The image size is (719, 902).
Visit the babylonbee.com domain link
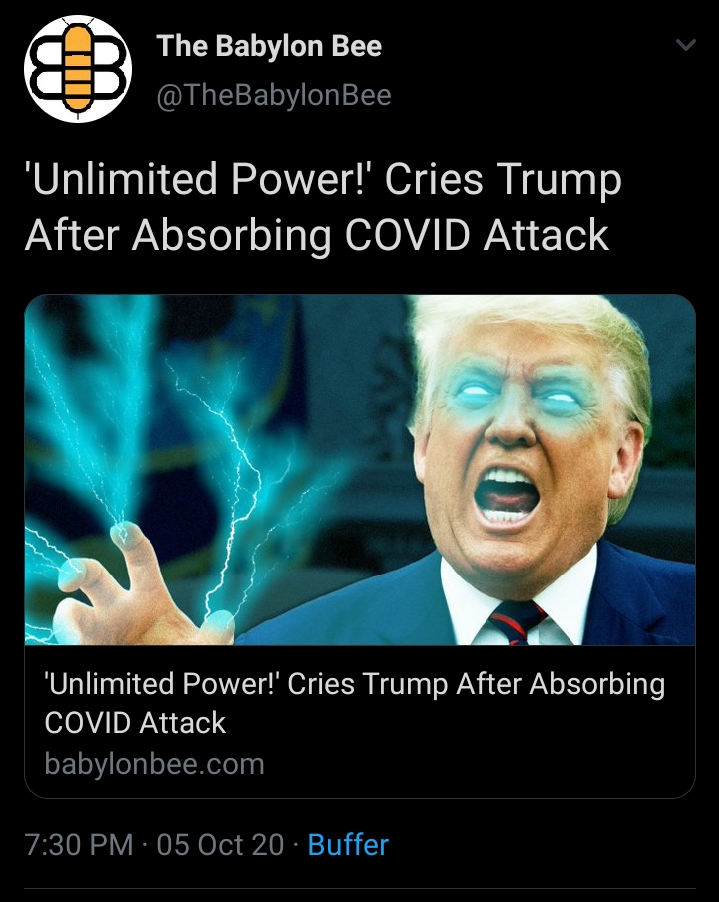pyautogui.click(x=154, y=764)
